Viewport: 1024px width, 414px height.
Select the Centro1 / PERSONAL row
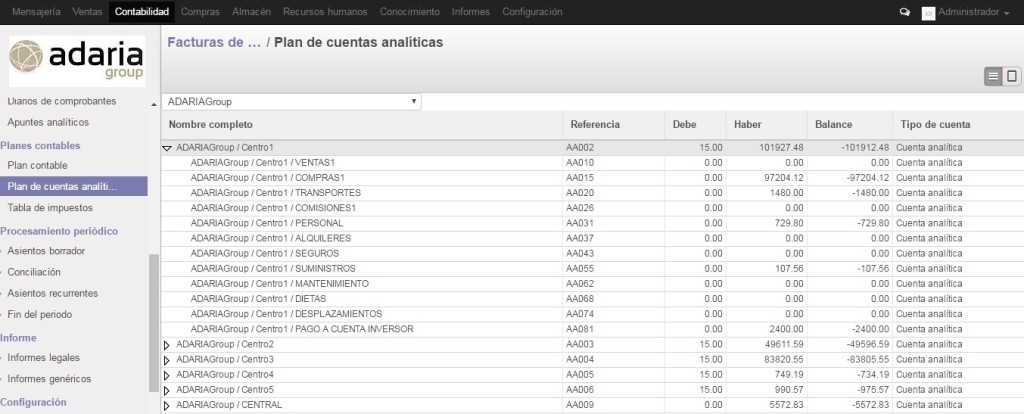[592, 223]
